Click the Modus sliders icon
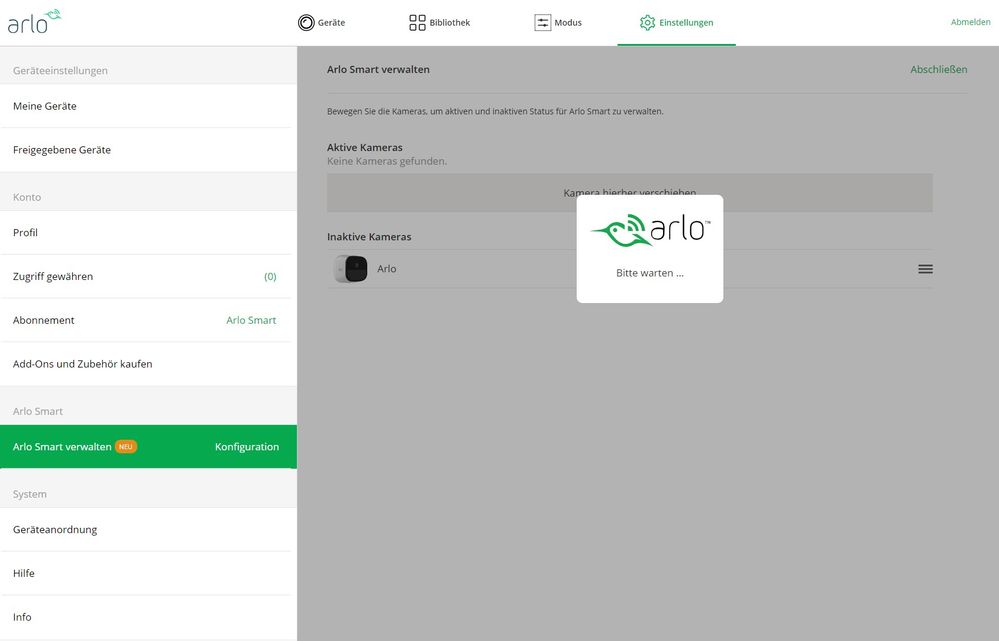 542,22
